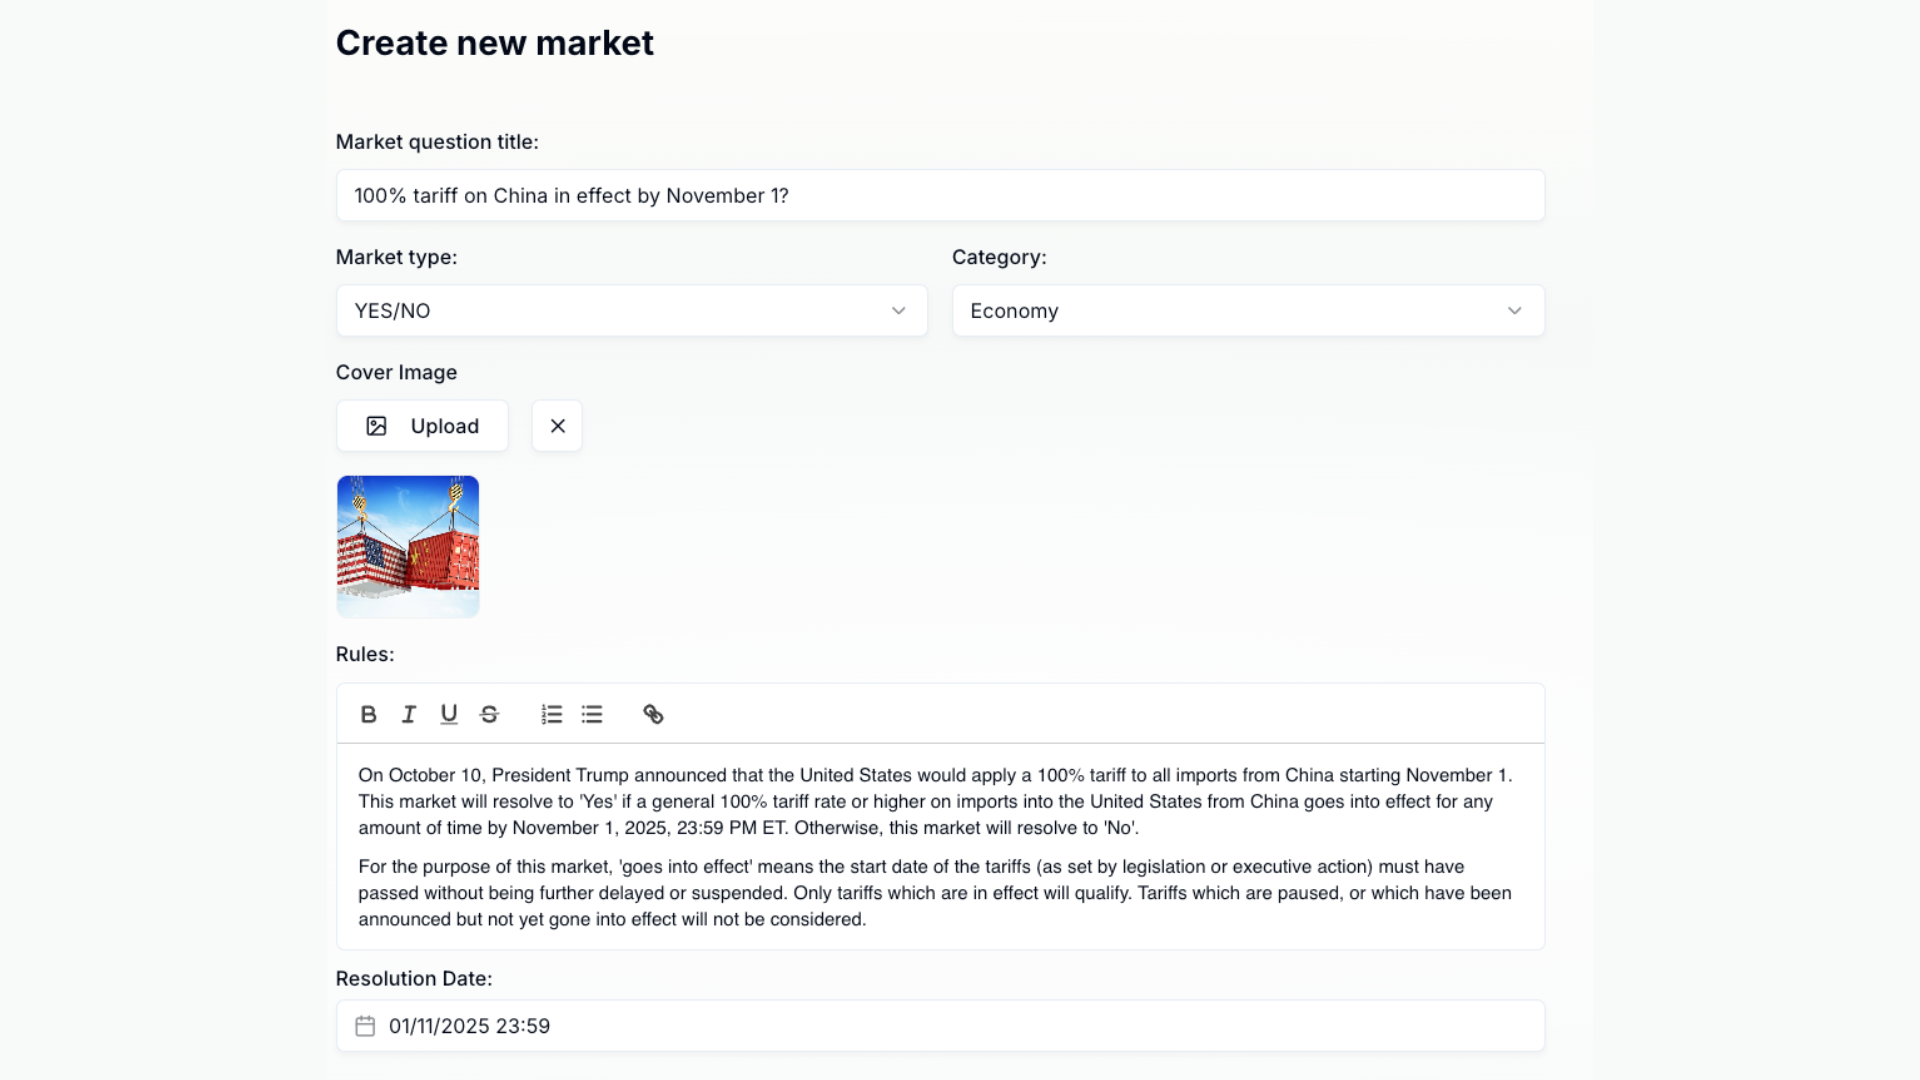Click the cover image thumbnail of containers
1920x1080 pixels.
[x=408, y=546]
